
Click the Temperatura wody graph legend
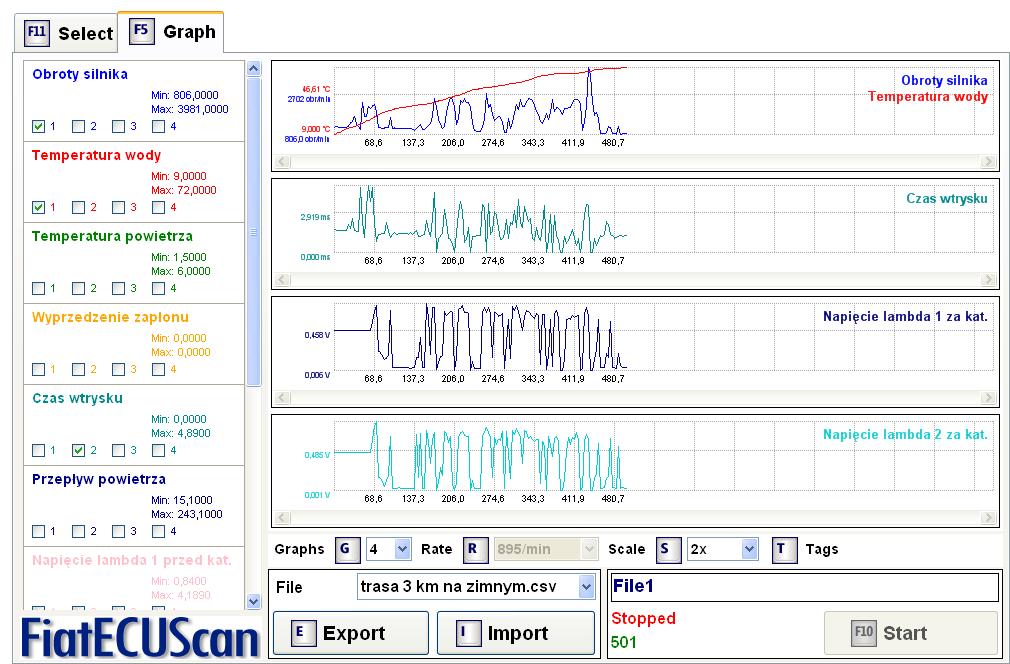928,97
